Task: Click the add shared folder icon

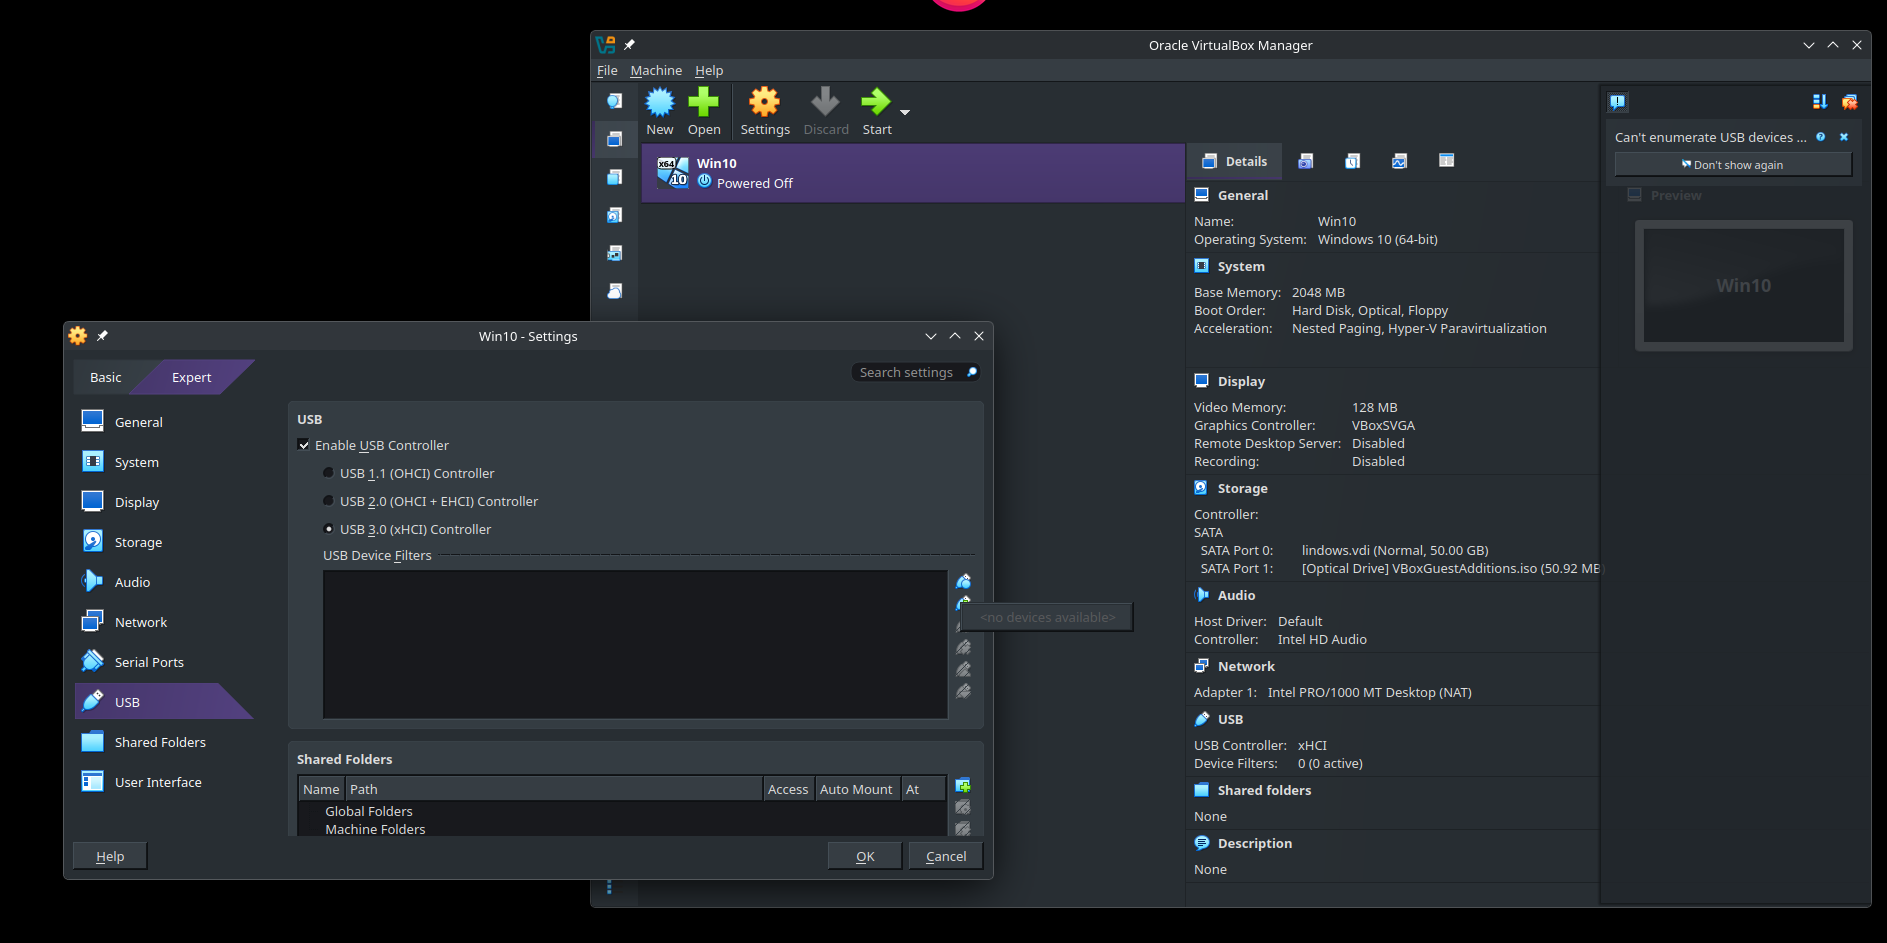Action: [963, 786]
